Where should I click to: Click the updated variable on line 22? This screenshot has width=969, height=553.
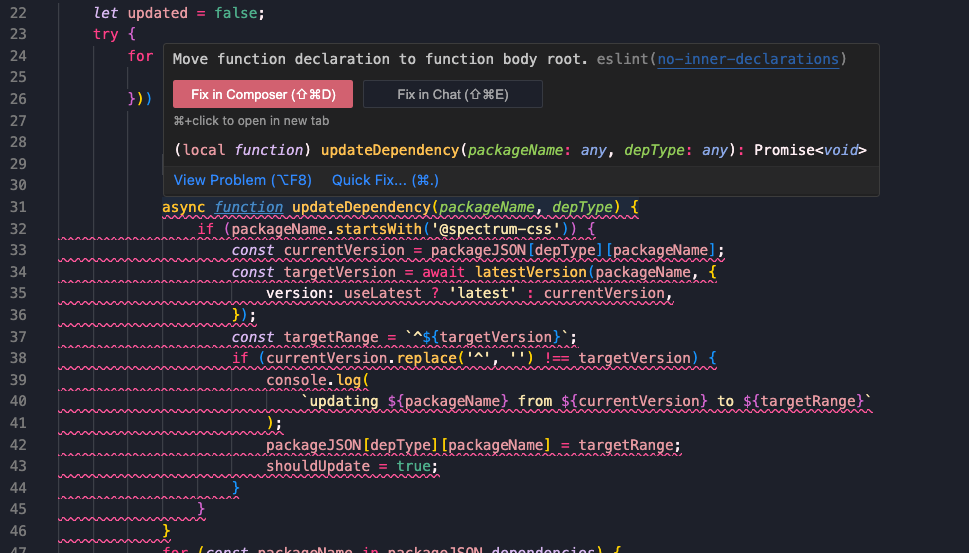(158, 14)
